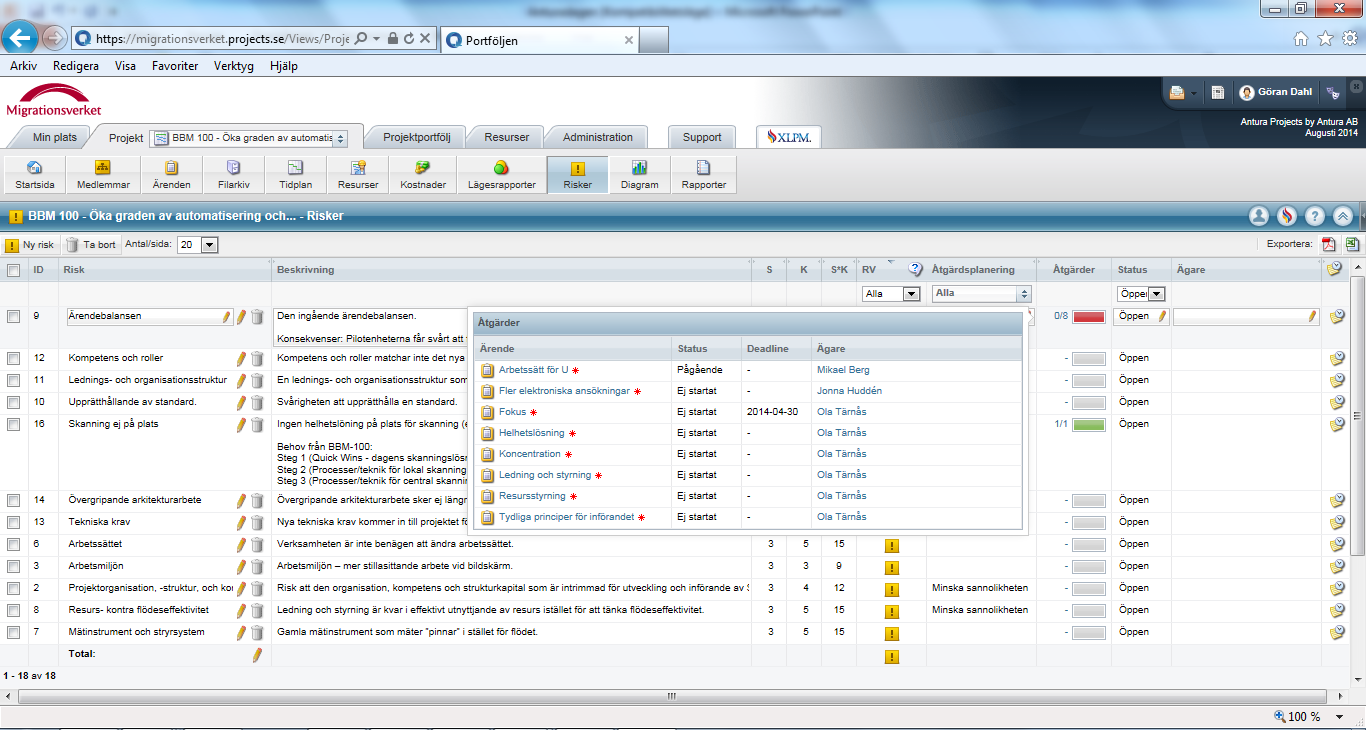Click the Ta bort button
Viewport: 1366px width, 730px height.
coord(91,244)
